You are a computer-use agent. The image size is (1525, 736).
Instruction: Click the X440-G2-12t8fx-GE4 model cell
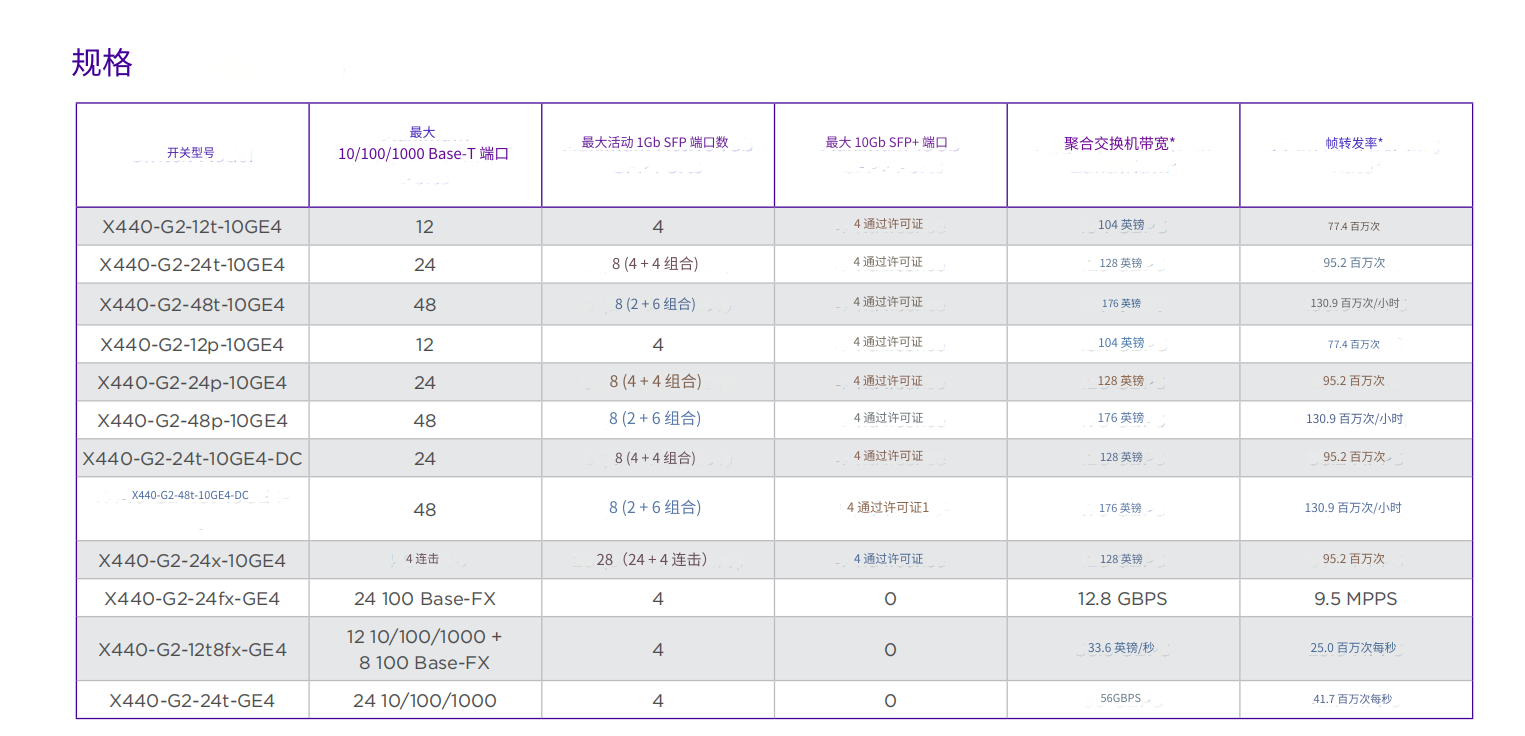(192, 650)
